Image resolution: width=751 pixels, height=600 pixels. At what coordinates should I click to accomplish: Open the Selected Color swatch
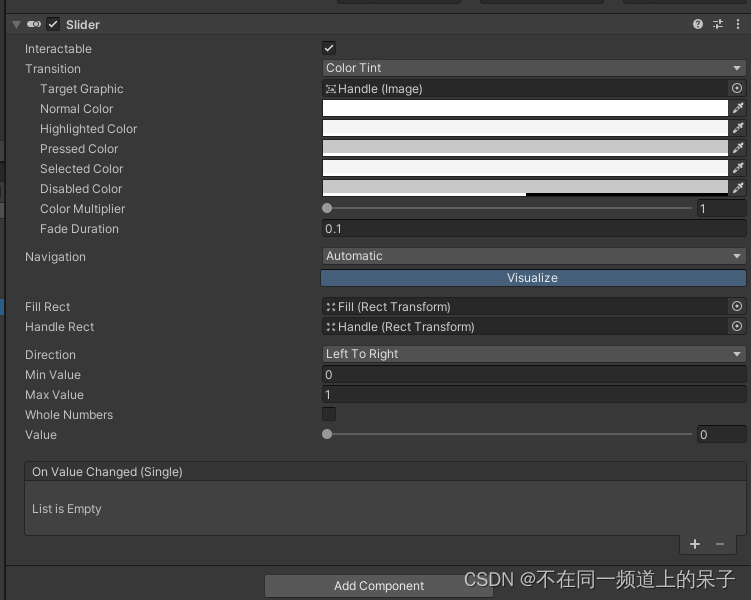click(x=525, y=168)
